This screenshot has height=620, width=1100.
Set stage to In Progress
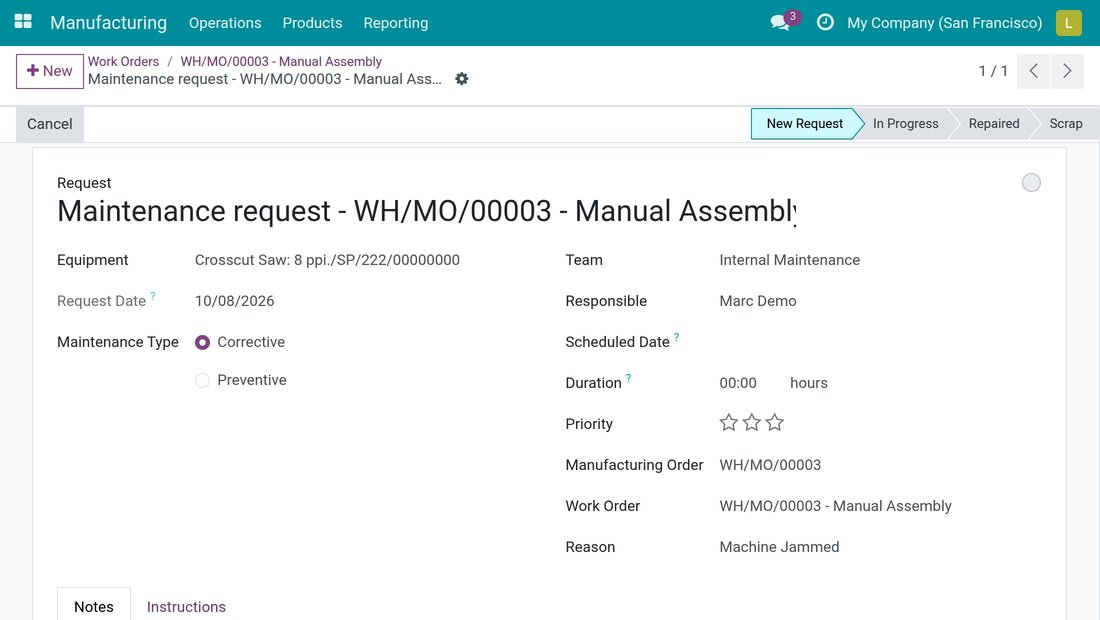(906, 123)
